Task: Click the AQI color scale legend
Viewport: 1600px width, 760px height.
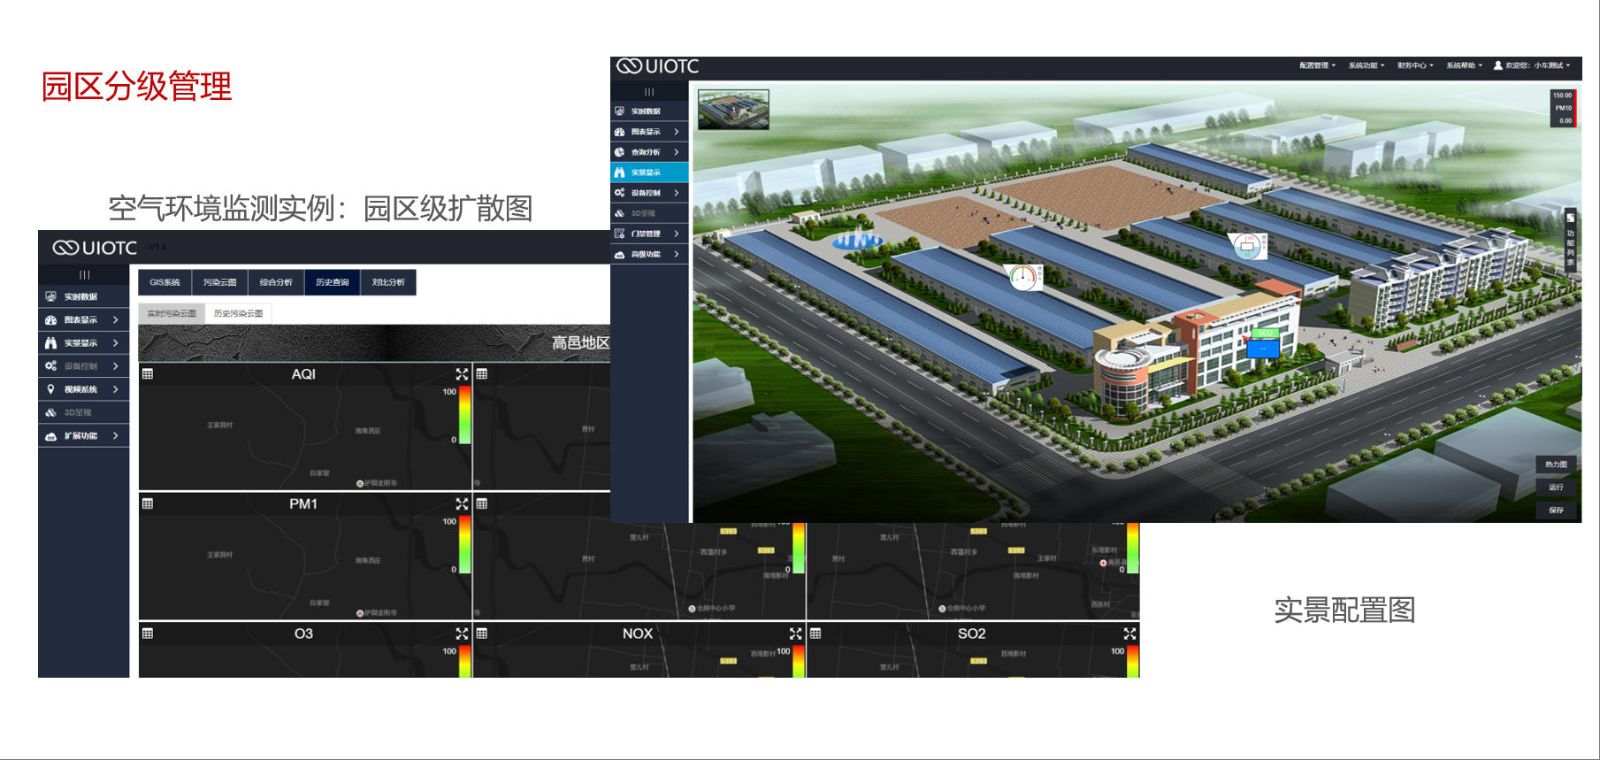Action: 465,415
